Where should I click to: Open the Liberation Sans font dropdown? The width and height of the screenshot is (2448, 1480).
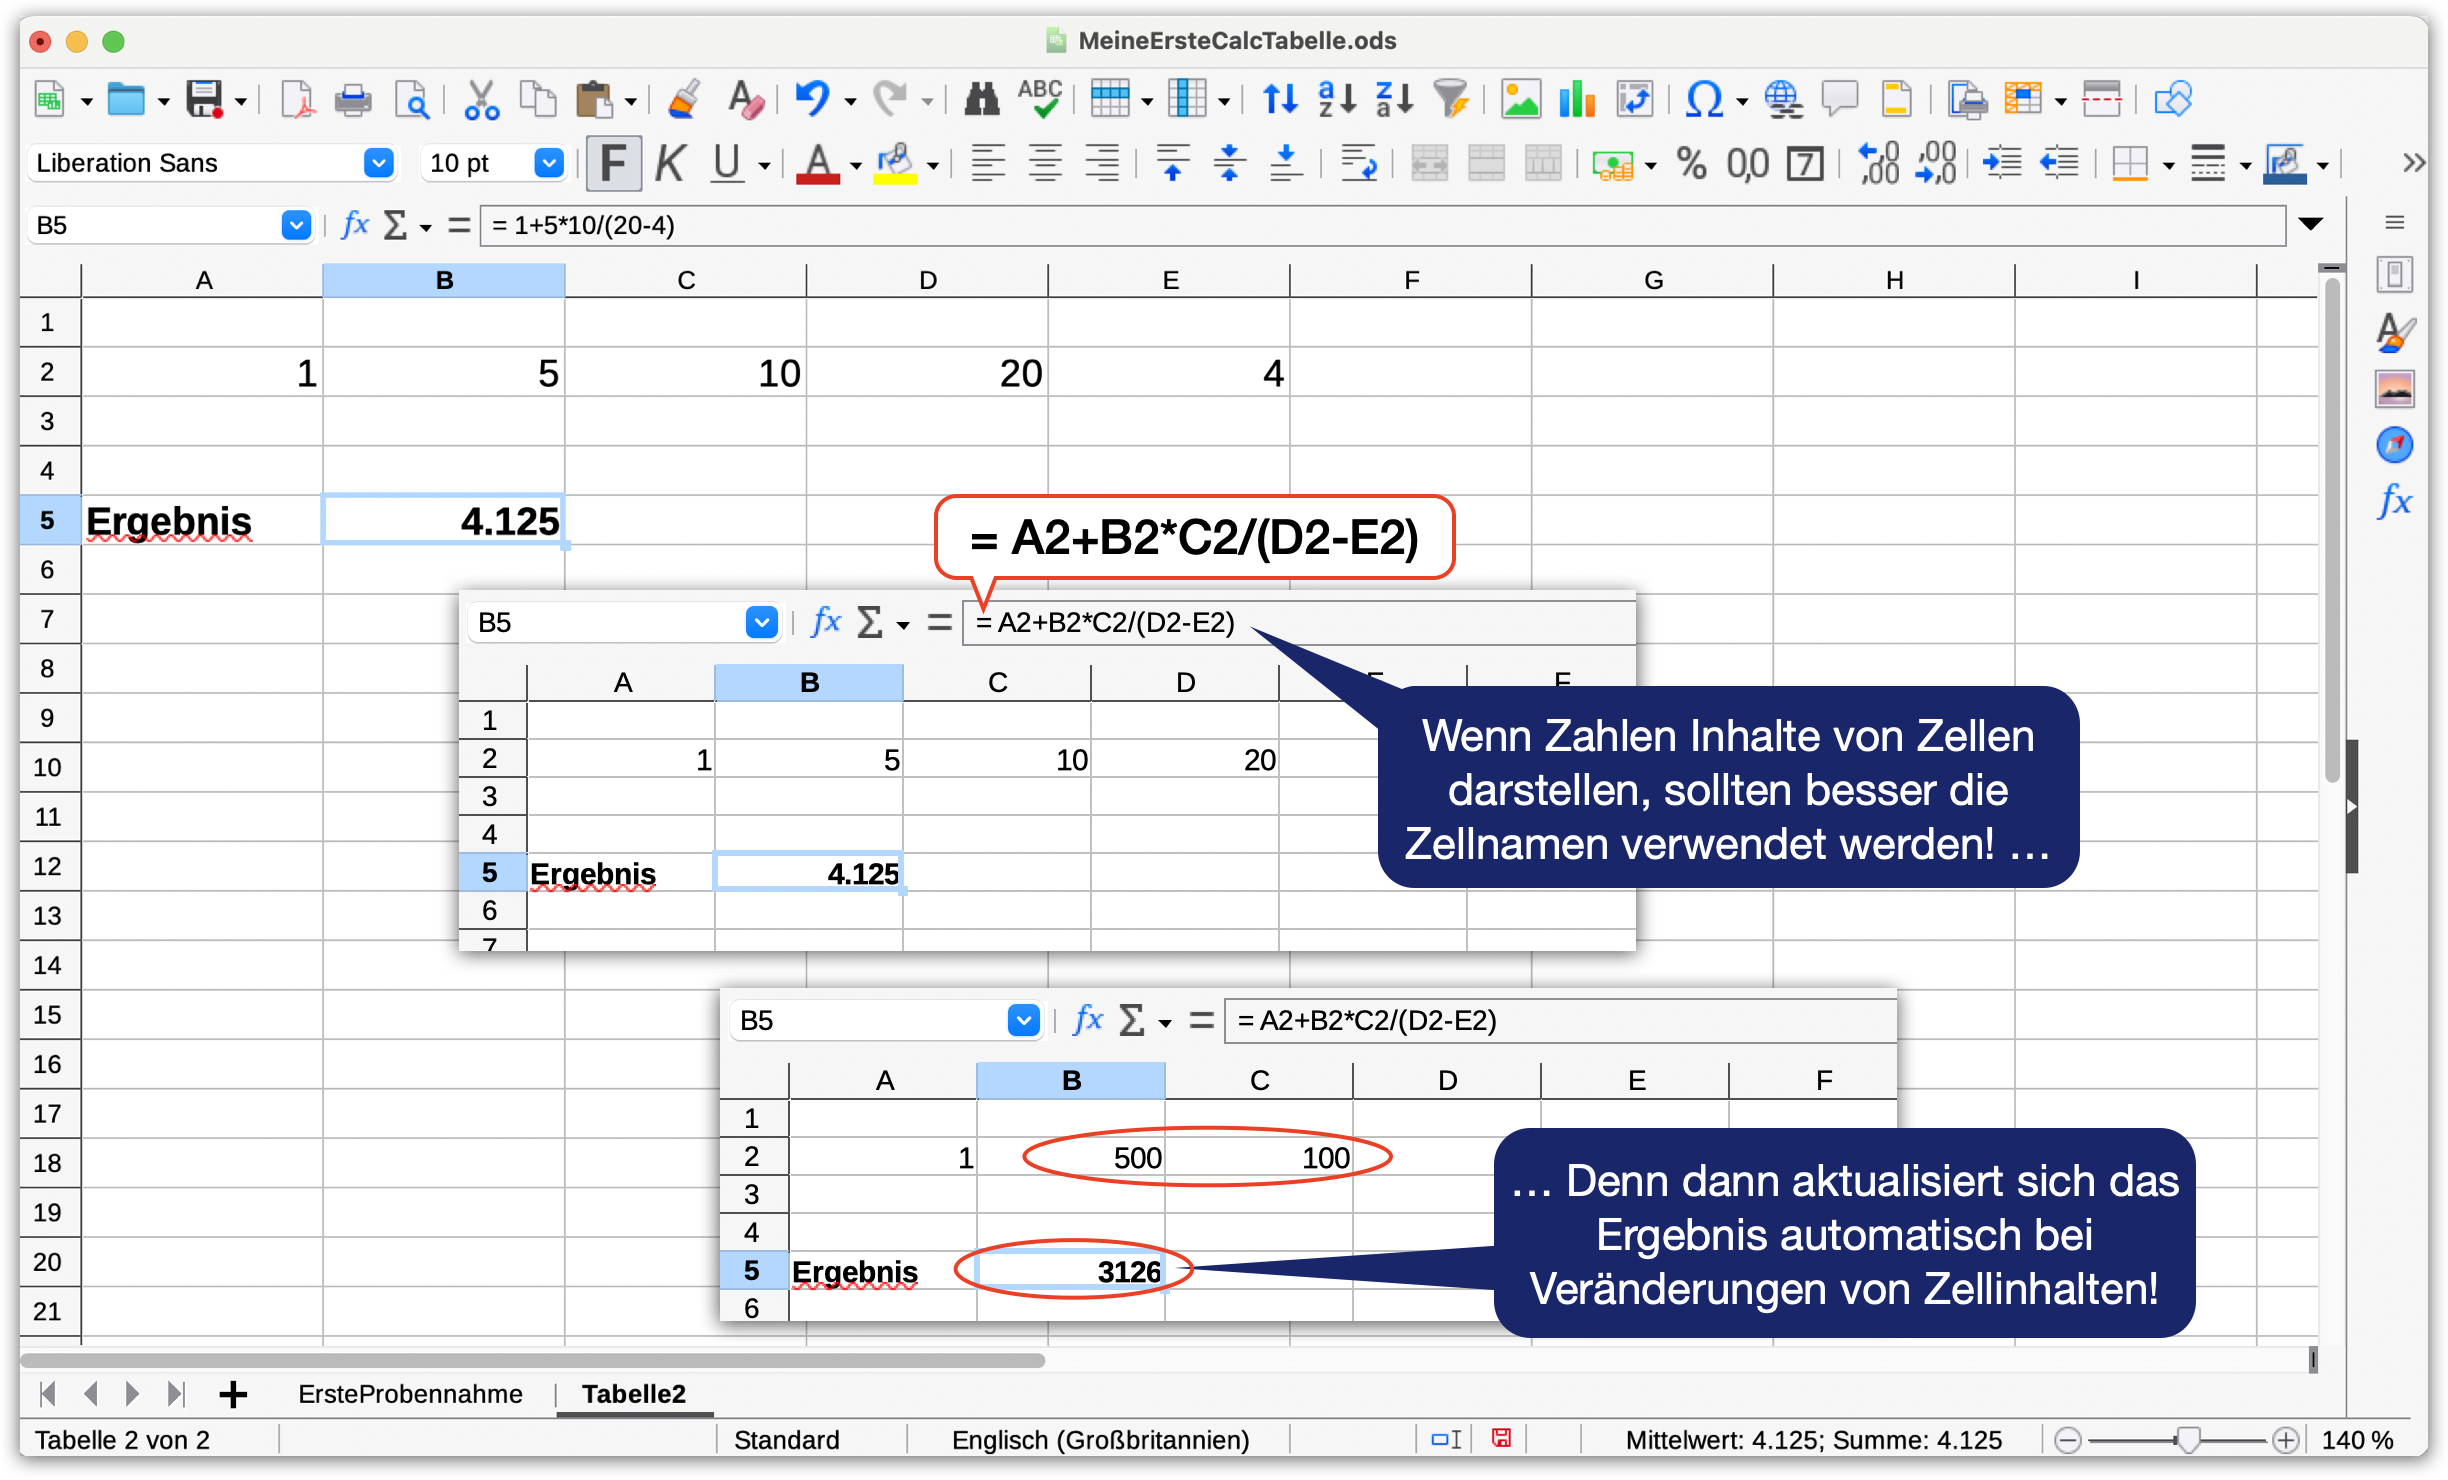[378, 163]
